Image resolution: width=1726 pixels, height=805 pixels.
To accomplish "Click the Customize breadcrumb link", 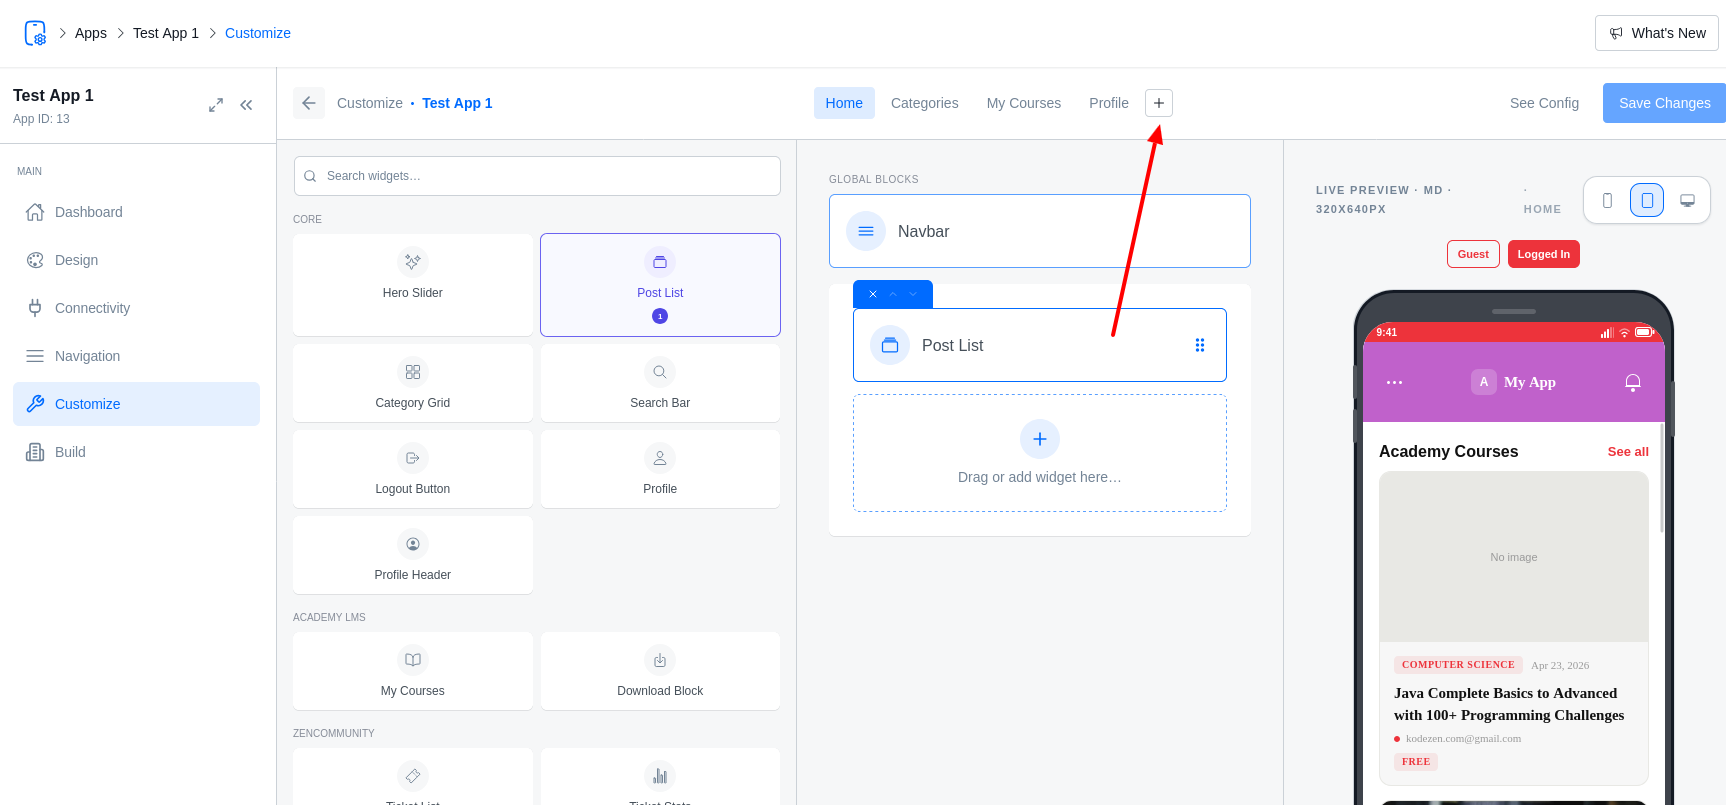I will 258,33.
